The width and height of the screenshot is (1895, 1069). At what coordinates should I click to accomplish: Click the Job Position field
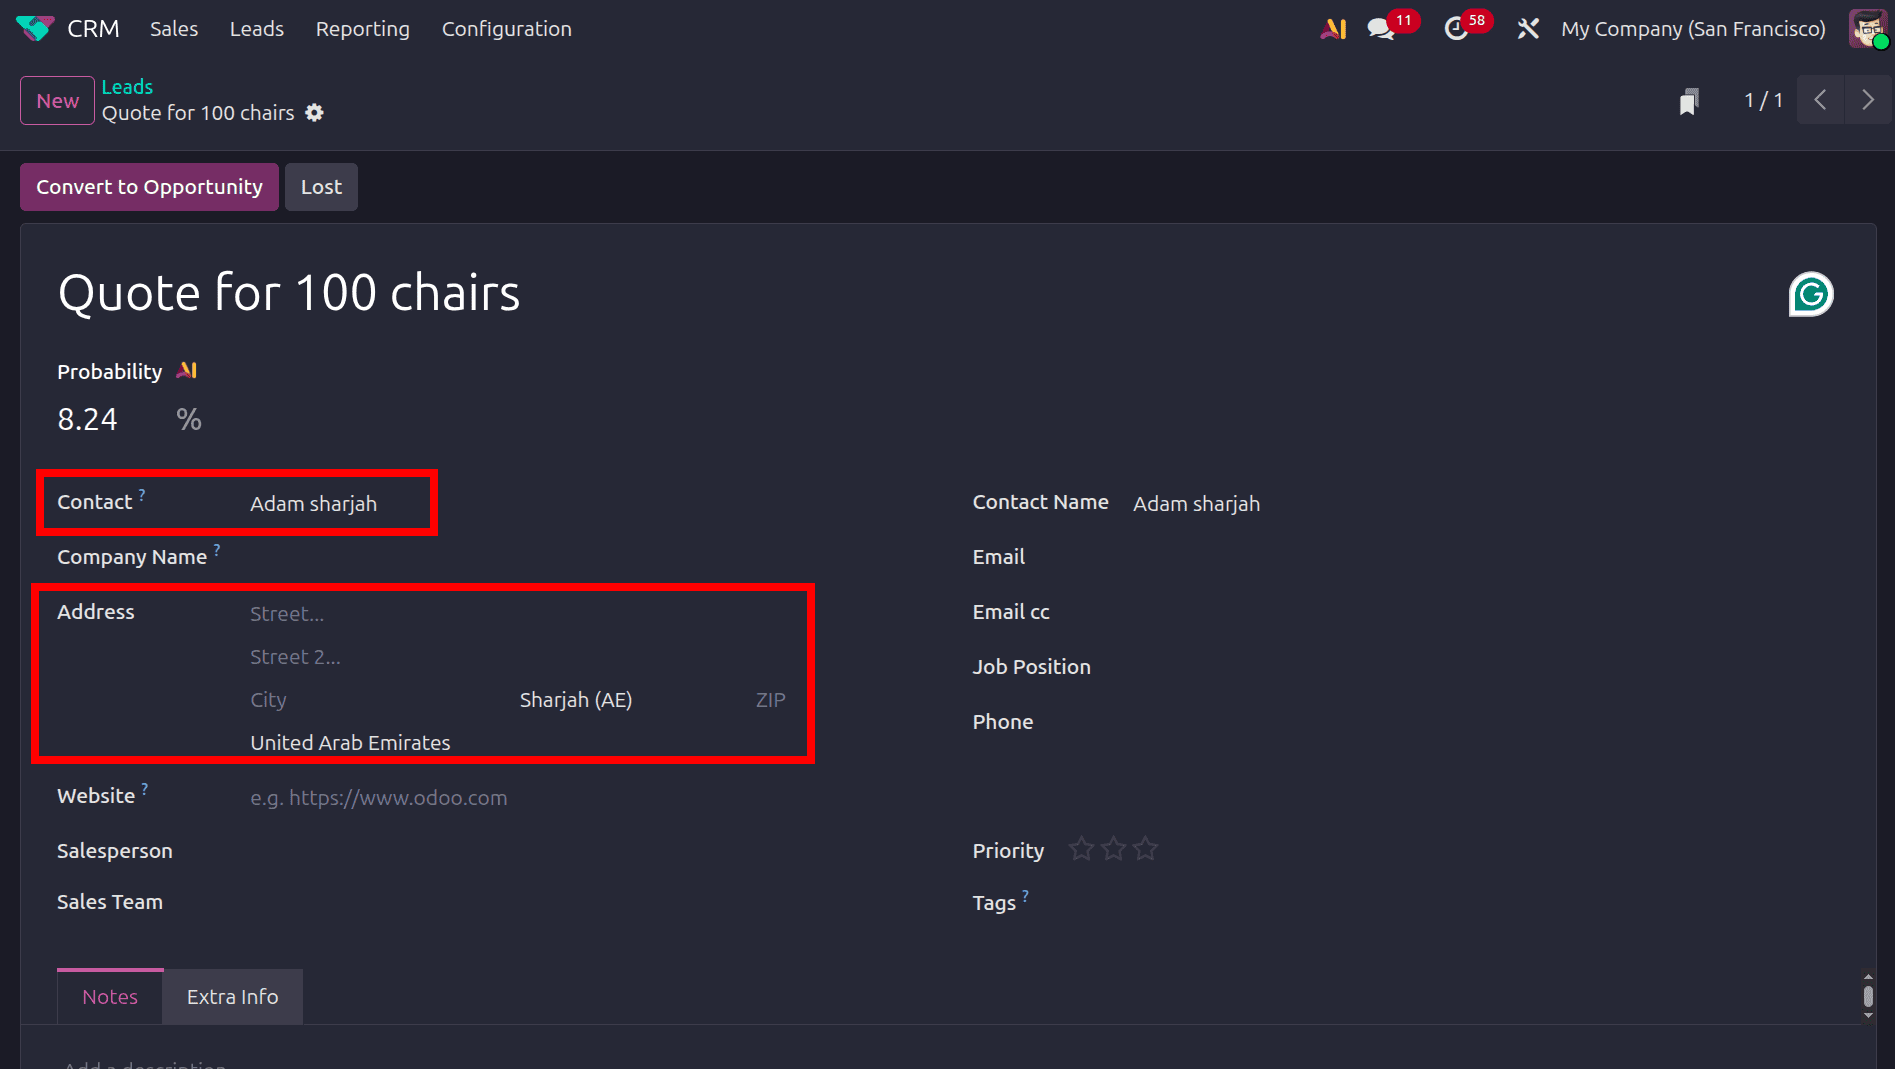pos(1478,667)
